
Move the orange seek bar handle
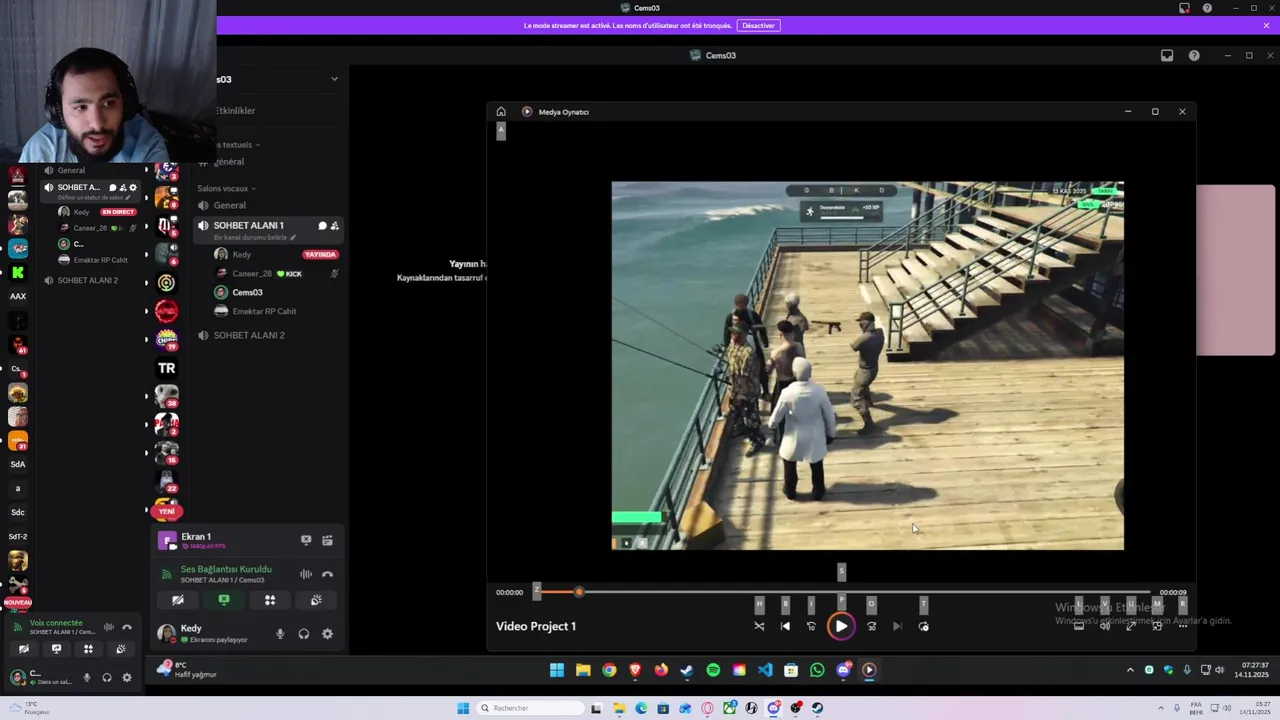pos(578,592)
